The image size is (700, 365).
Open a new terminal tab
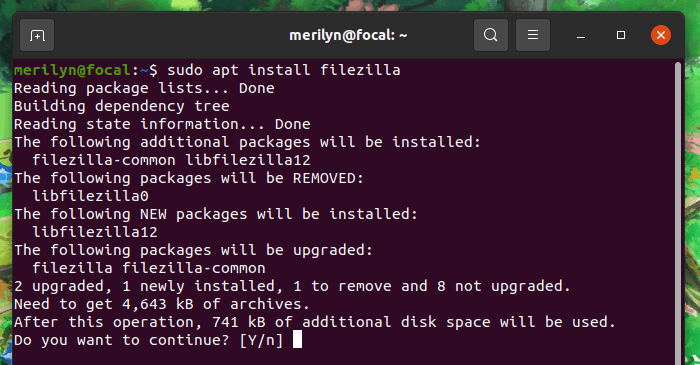pos(37,35)
